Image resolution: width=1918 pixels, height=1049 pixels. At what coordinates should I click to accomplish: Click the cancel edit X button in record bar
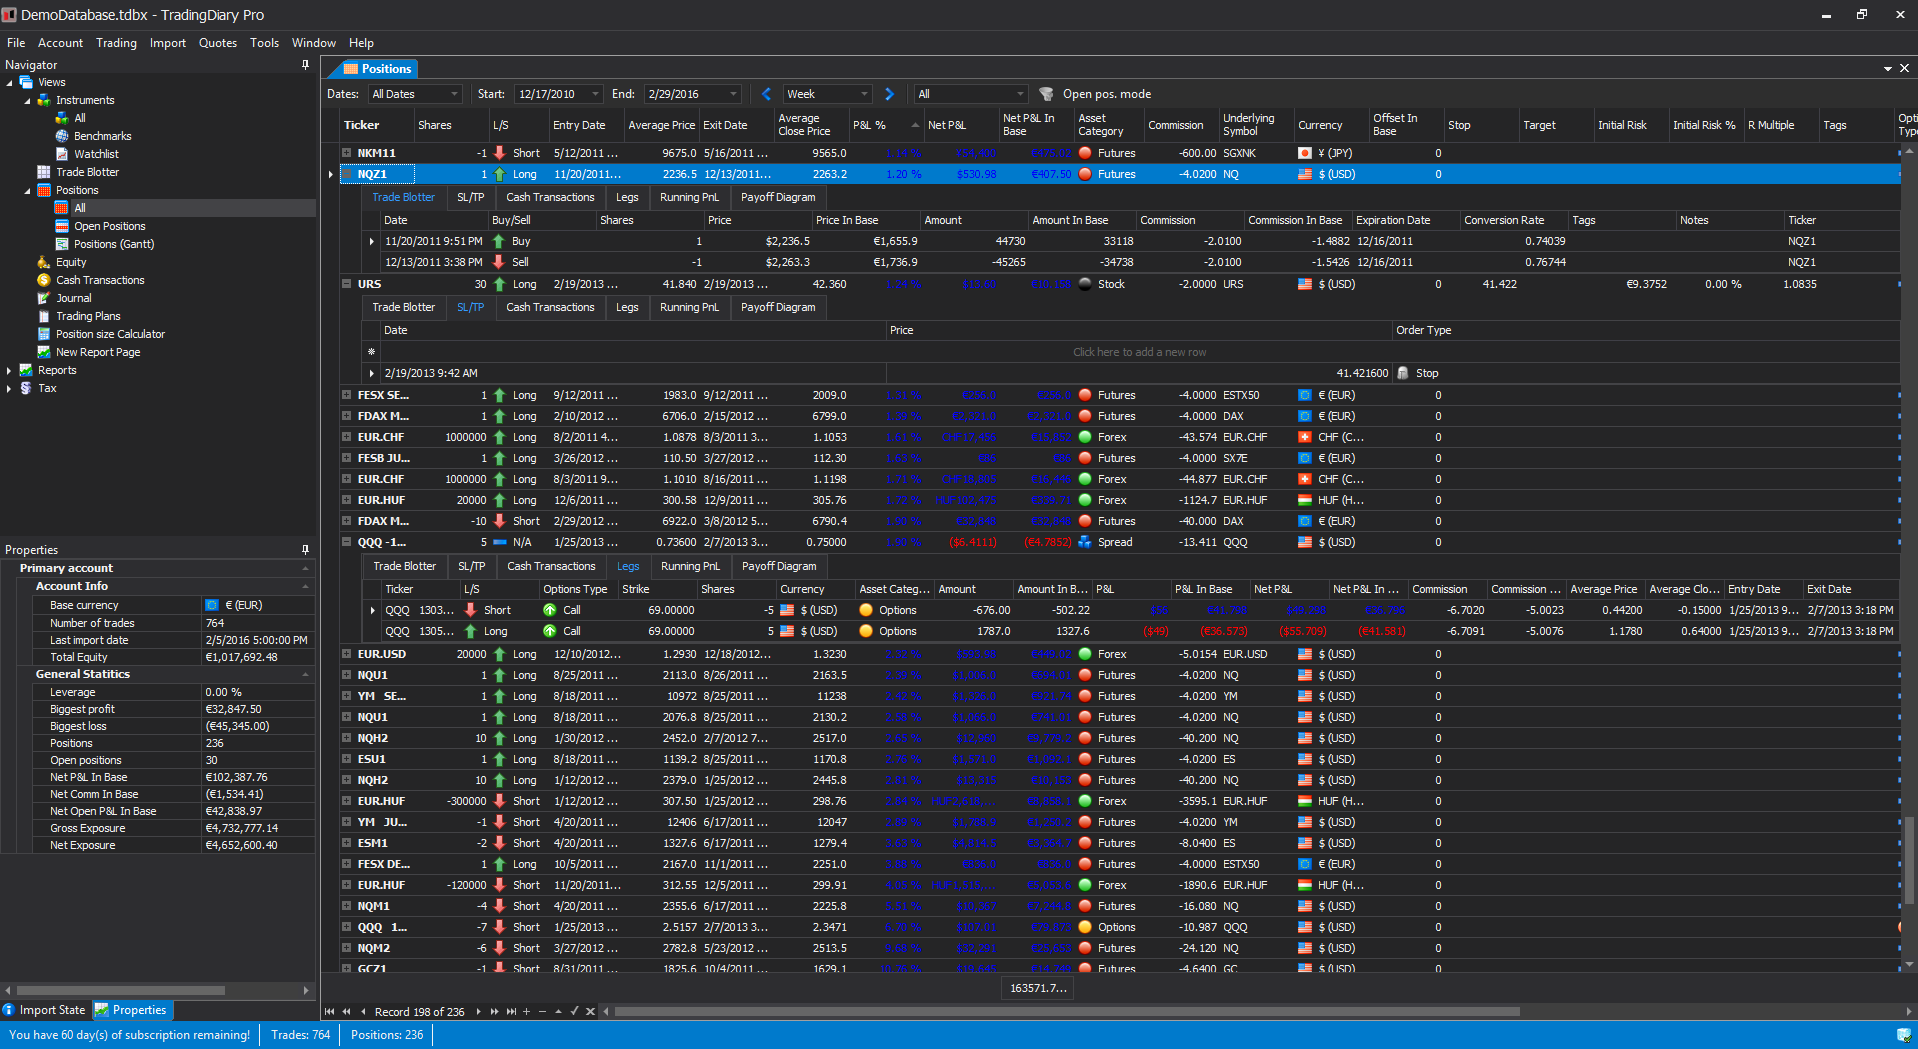click(591, 1012)
